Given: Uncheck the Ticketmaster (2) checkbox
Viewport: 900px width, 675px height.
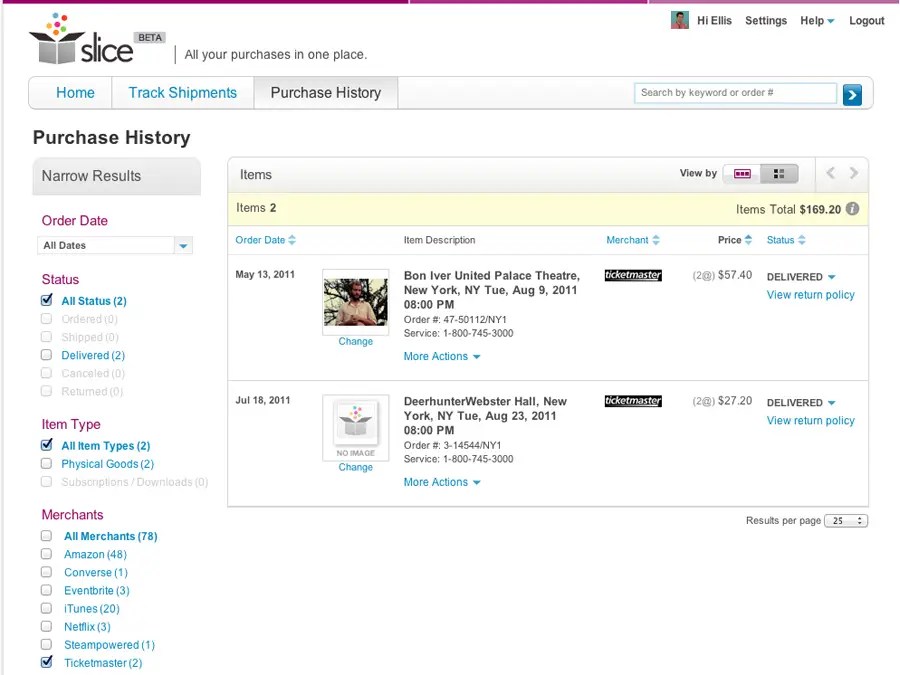Looking at the screenshot, I should point(46,662).
